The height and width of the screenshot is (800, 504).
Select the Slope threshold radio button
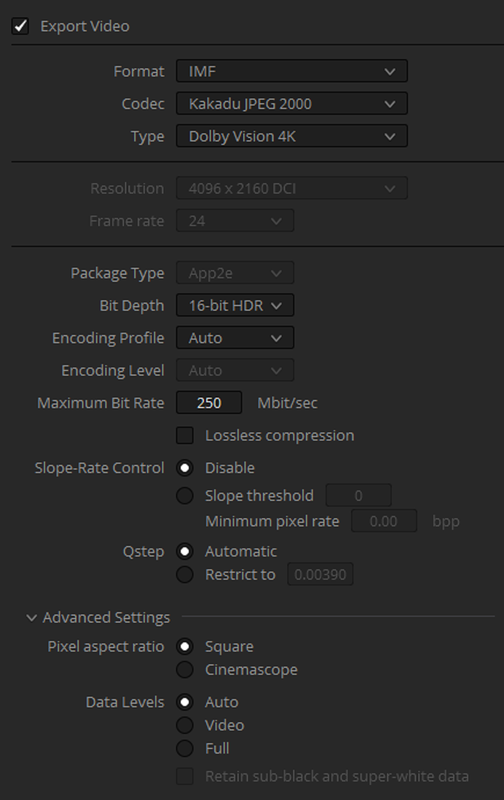click(185, 495)
